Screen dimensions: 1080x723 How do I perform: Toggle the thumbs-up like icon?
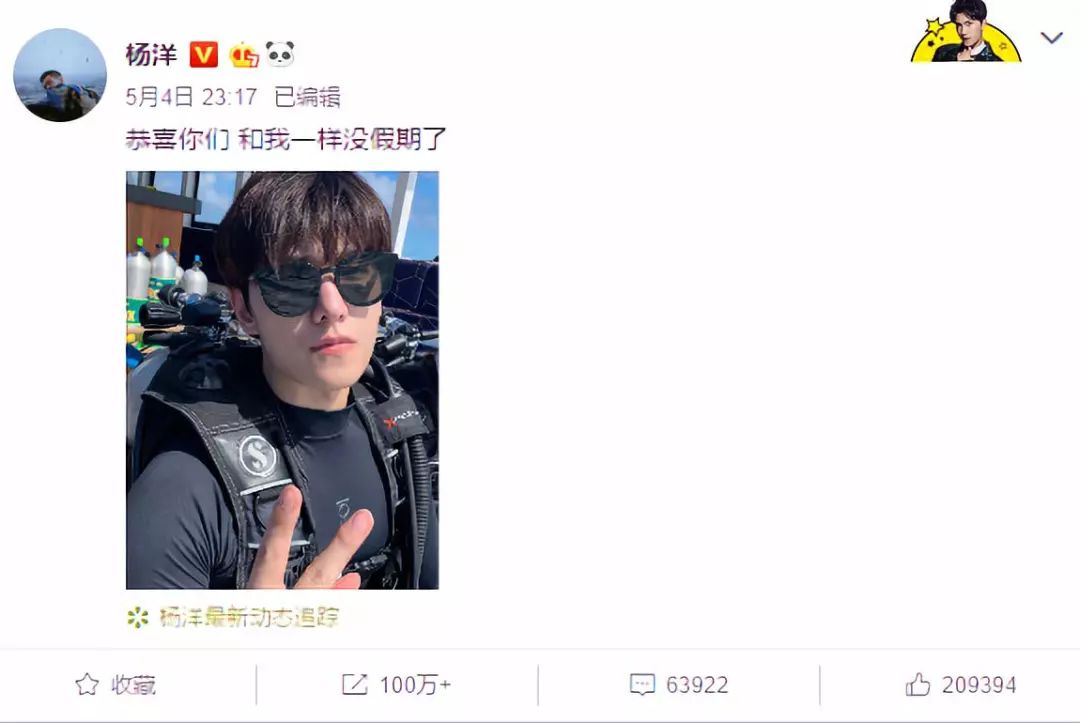[917, 684]
